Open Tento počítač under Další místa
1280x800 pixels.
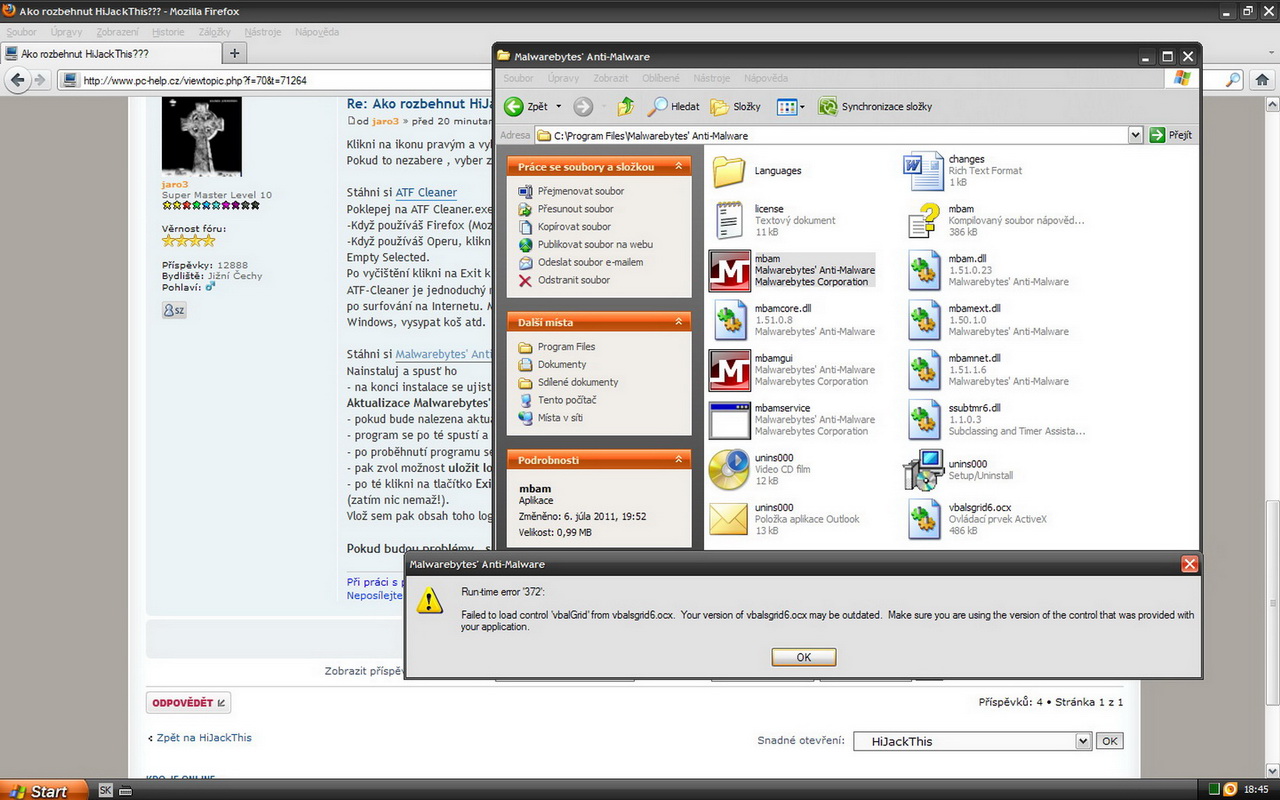tap(567, 400)
